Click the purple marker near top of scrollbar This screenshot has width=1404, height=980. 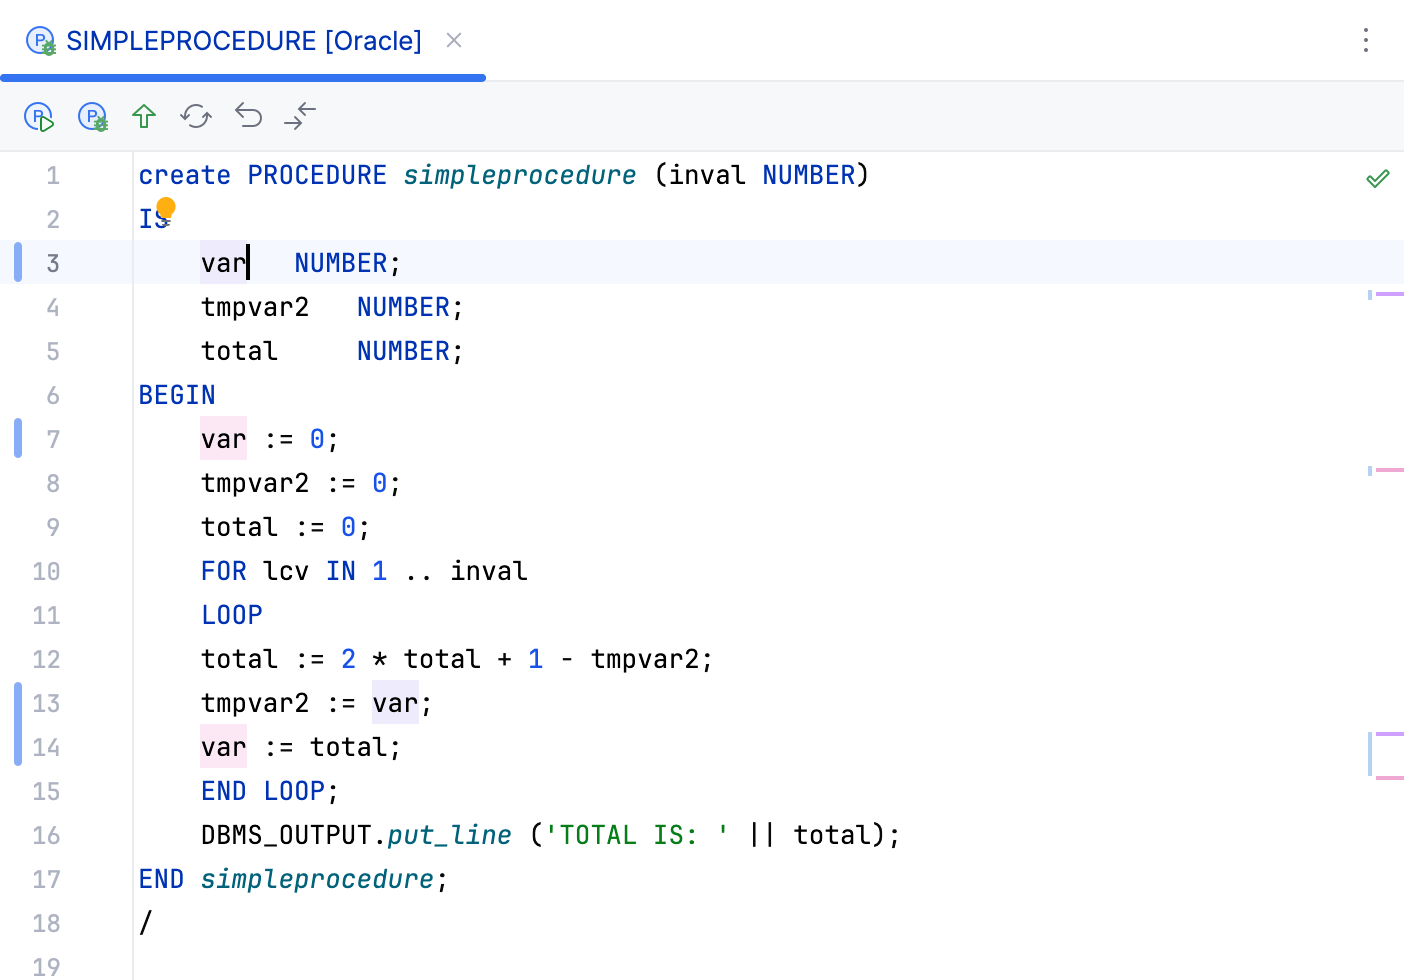pyautogui.click(x=1390, y=294)
